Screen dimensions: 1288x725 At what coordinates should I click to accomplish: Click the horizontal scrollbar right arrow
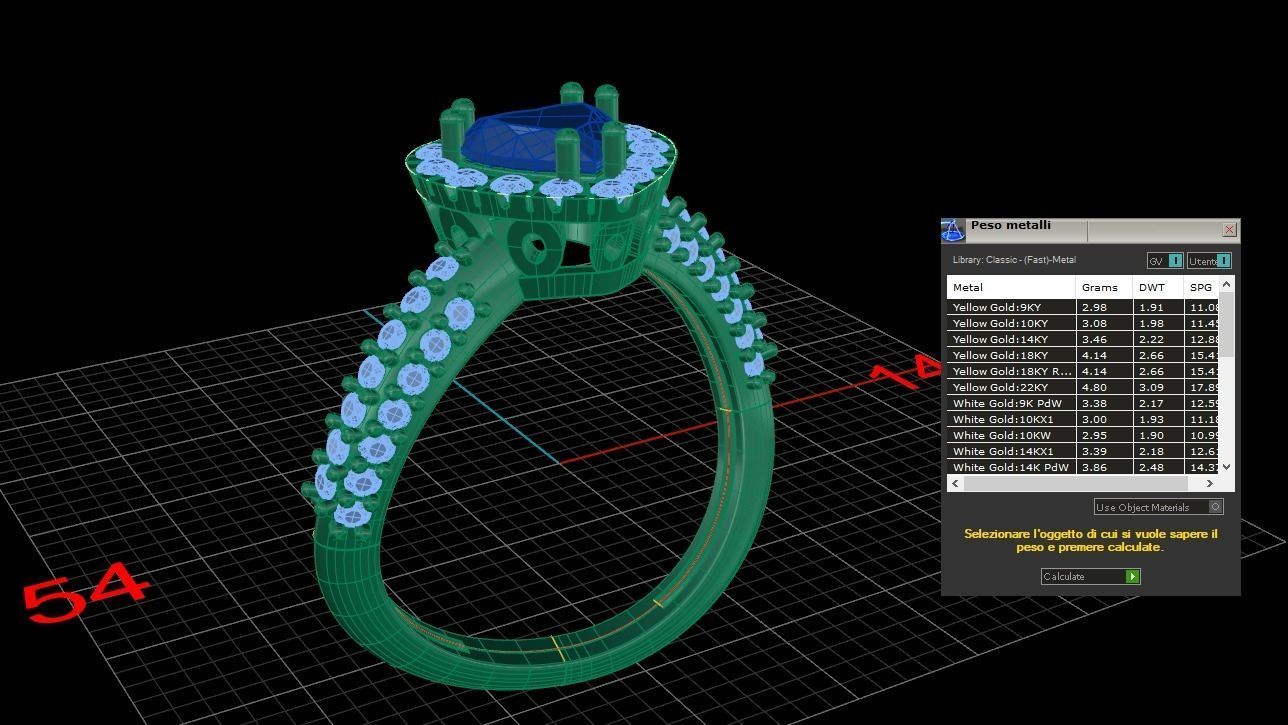[1210, 483]
